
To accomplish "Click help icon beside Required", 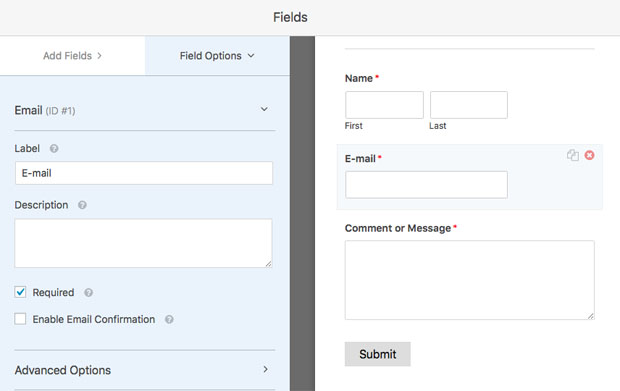I will click(x=89, y=293).
